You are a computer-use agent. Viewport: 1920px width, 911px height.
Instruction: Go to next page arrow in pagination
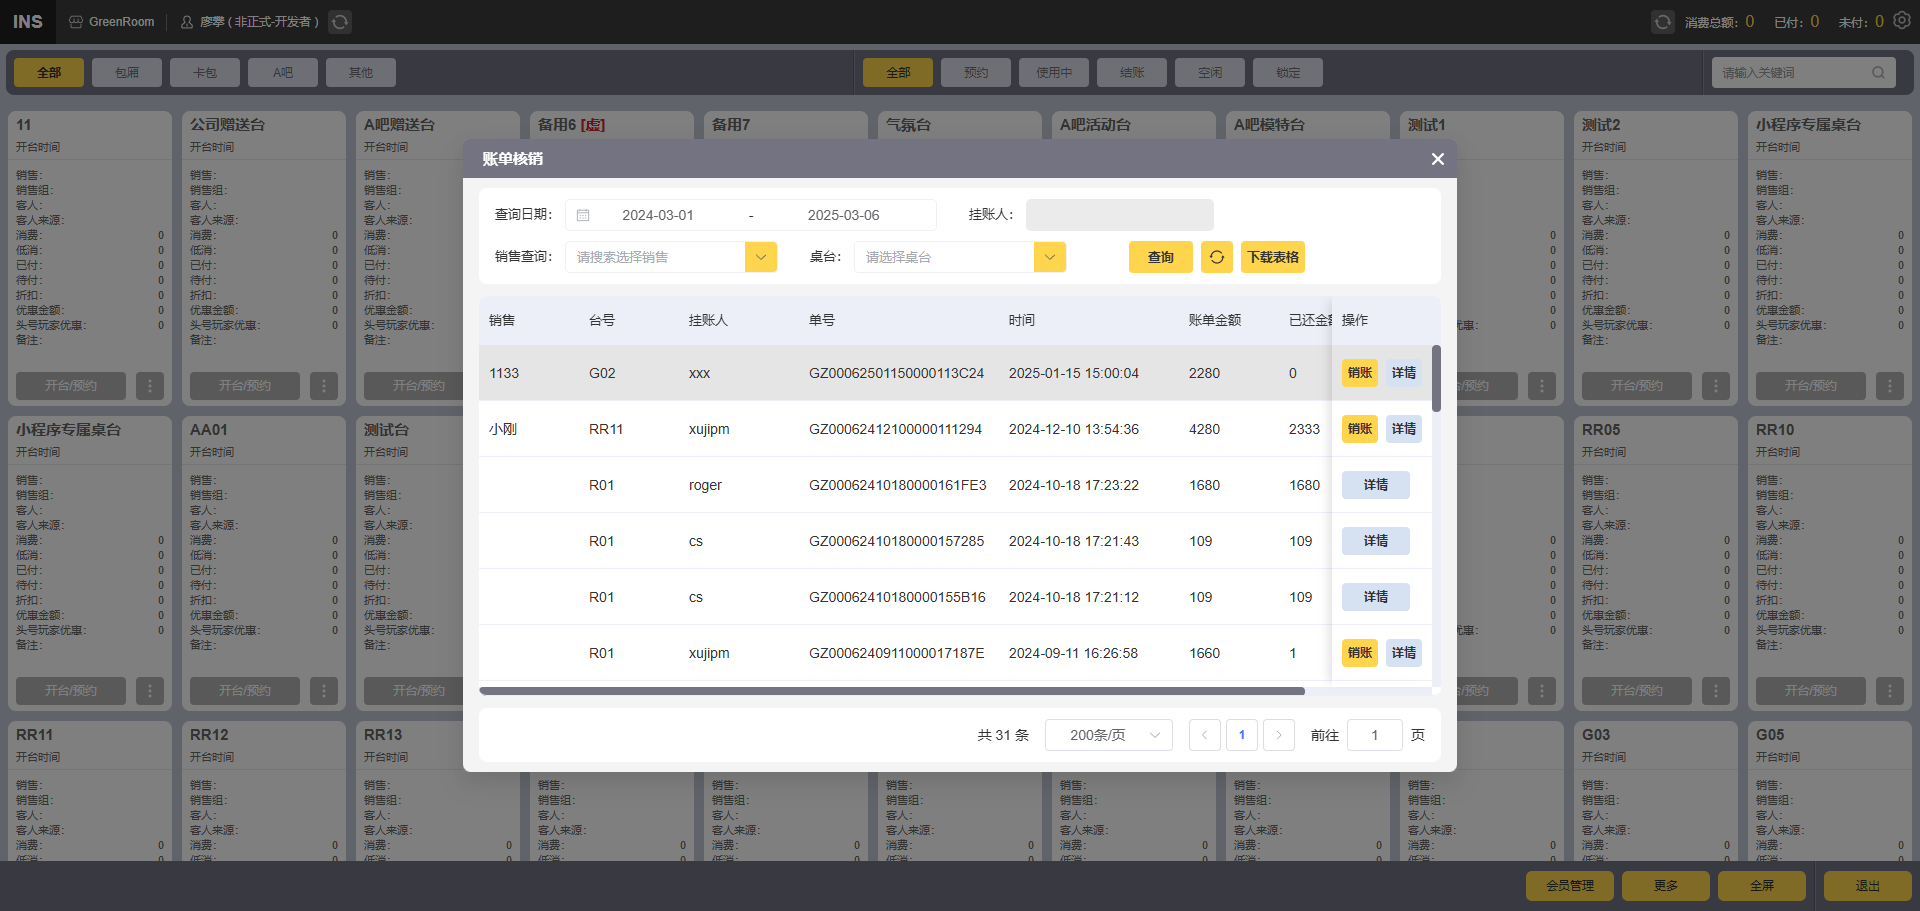click(x=1278, y=735)
